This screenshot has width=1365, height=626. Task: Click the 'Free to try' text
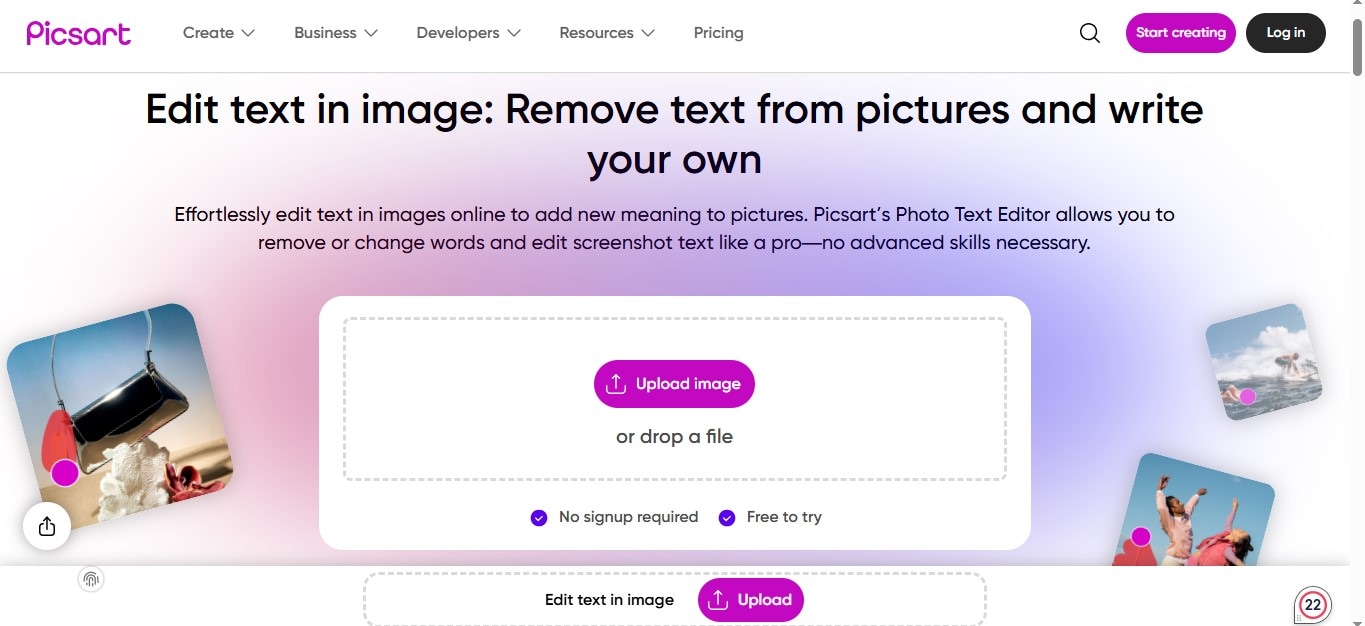[784, 517]
